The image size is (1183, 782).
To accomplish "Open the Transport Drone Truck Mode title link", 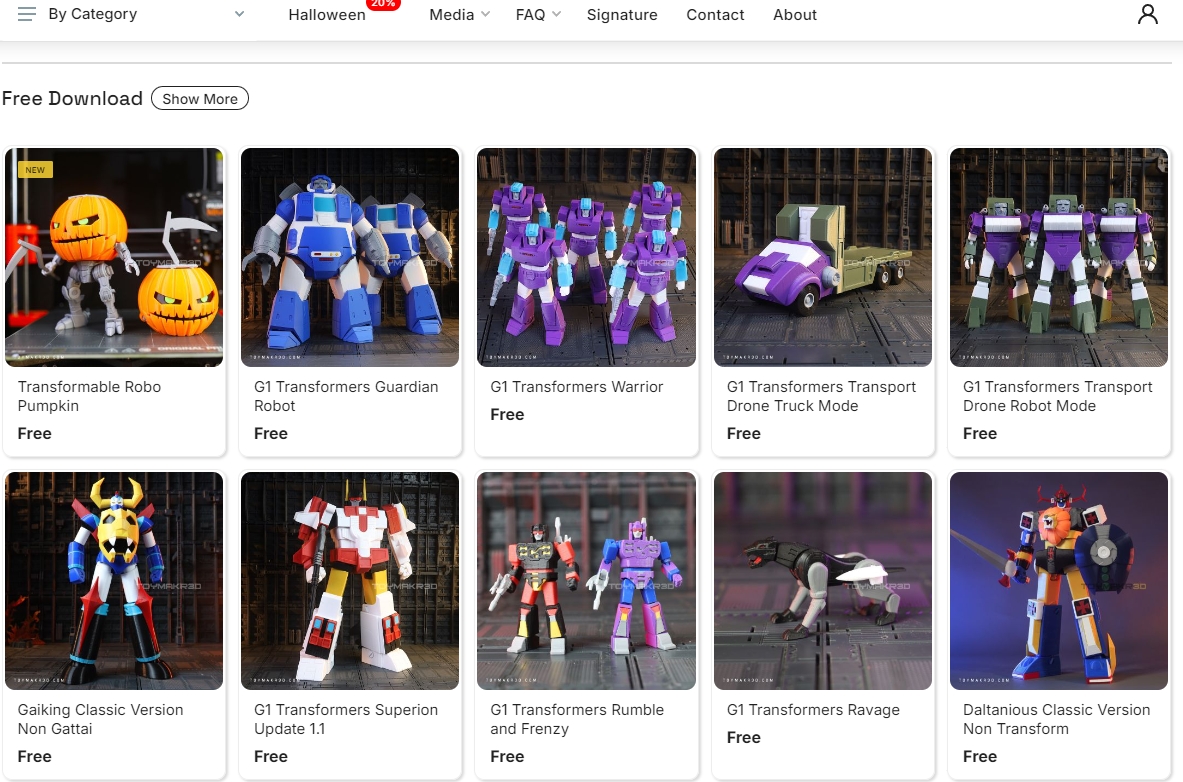I will [821, 396].
